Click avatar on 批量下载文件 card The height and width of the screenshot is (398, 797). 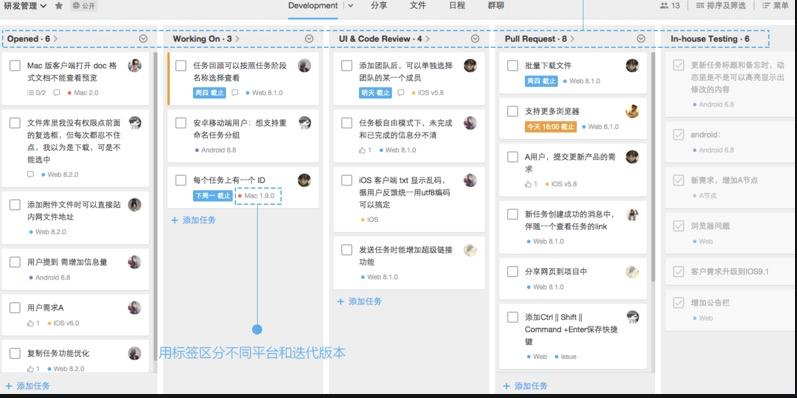coord(632,65)
